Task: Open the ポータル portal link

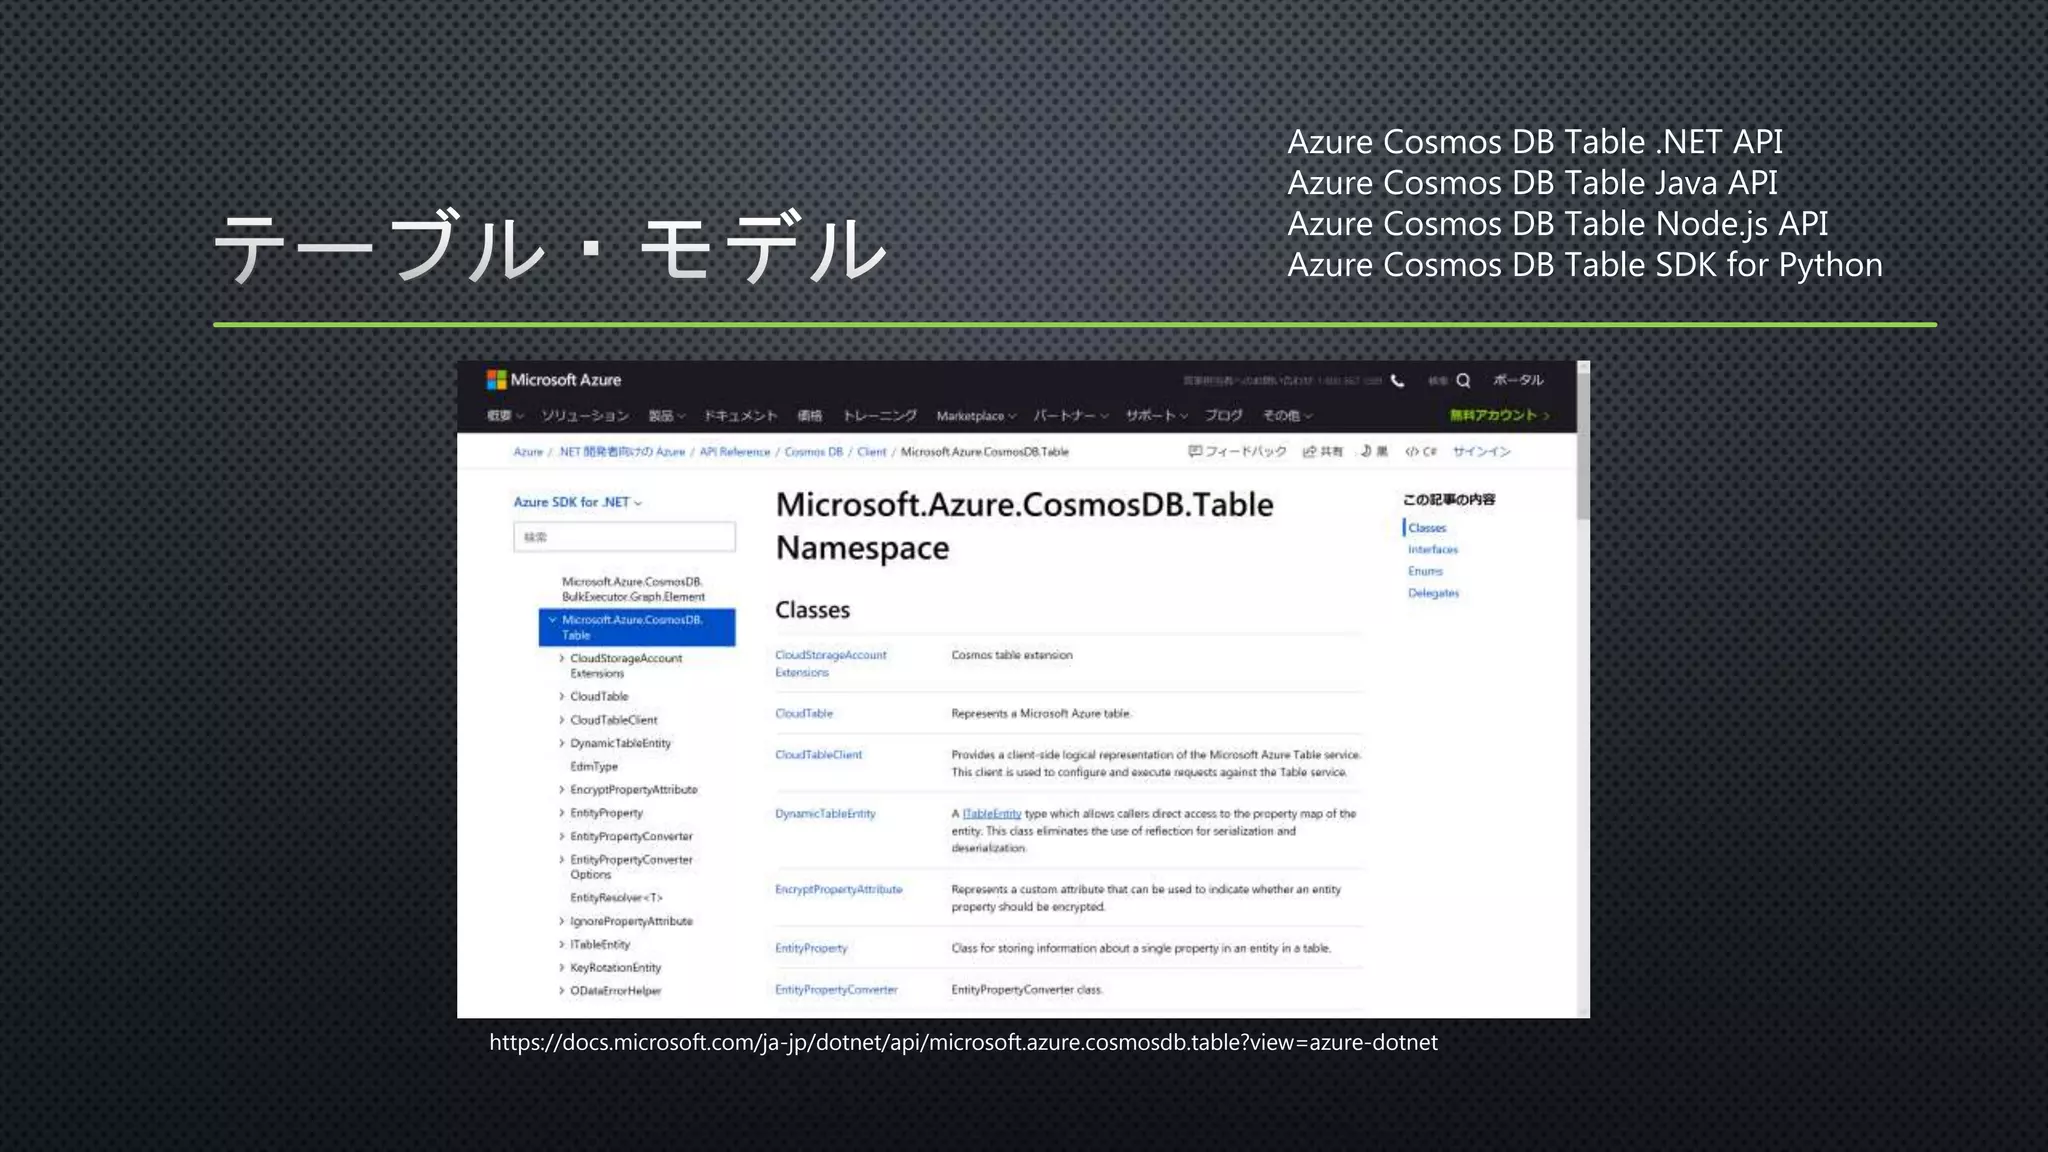Action: point(1518,380)
